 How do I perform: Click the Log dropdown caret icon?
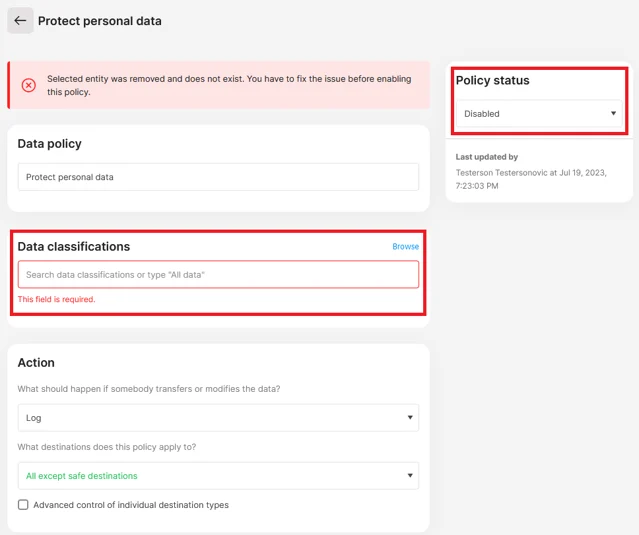pos(410,418)
